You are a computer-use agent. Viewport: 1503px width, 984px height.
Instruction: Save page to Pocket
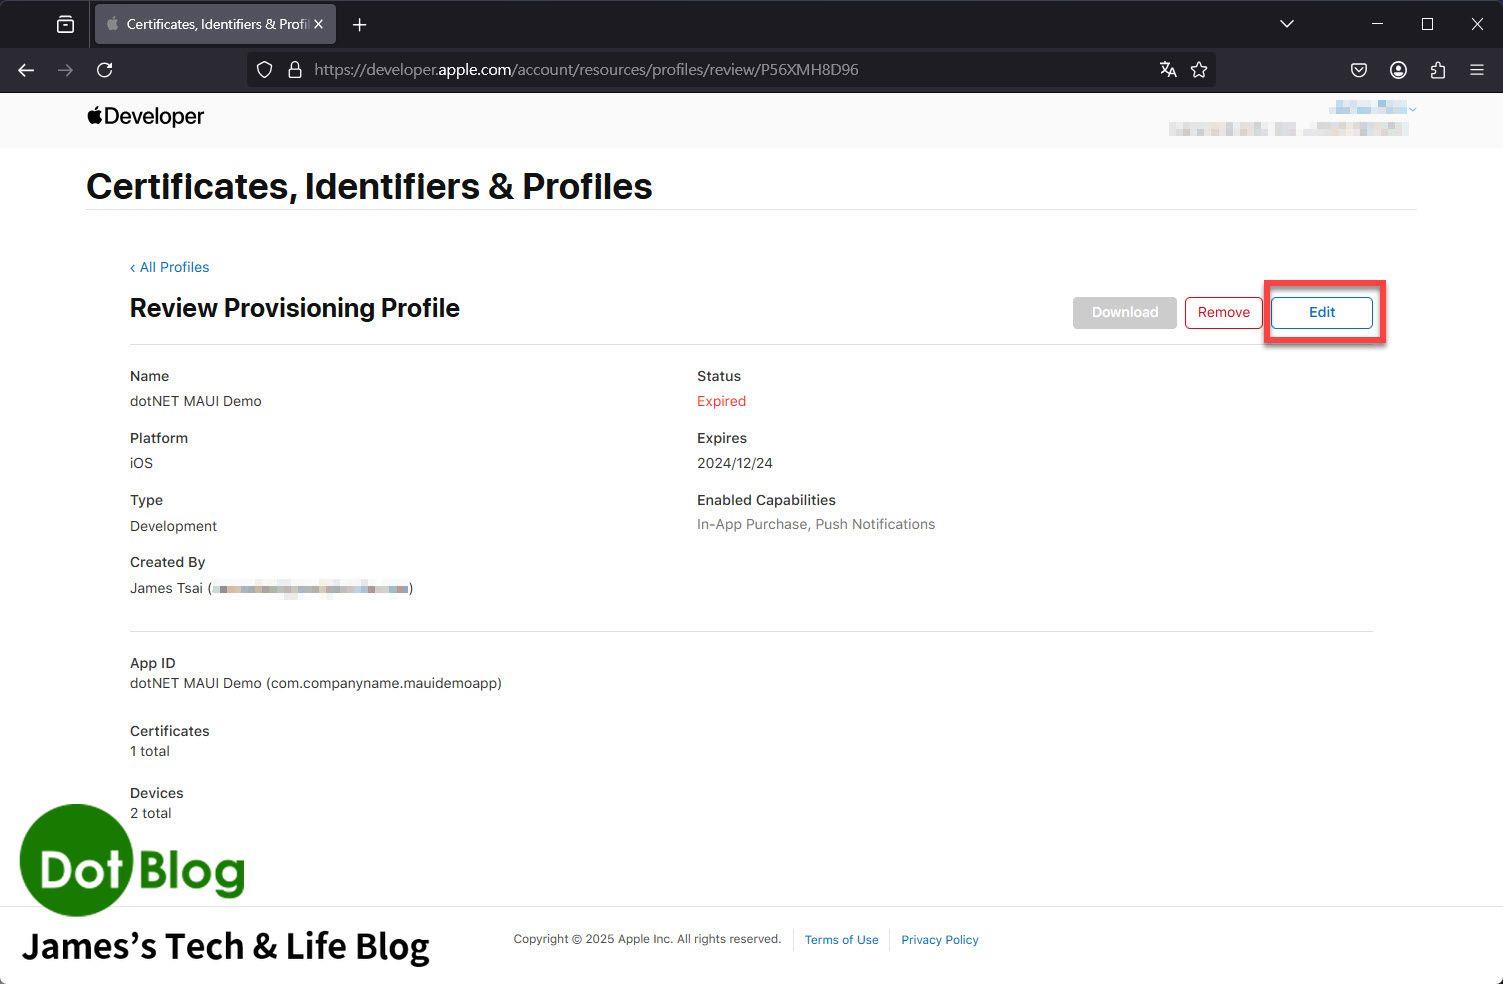(x=1359, y=70)
